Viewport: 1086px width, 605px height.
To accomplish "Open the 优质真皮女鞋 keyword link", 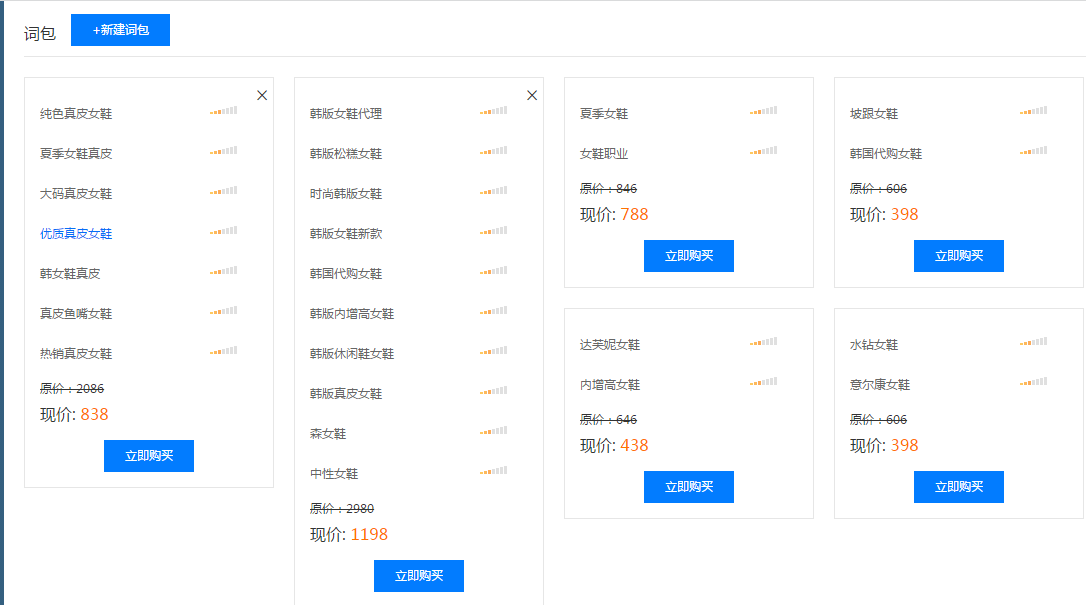I will pyautogui.click(x=76, y=234).
